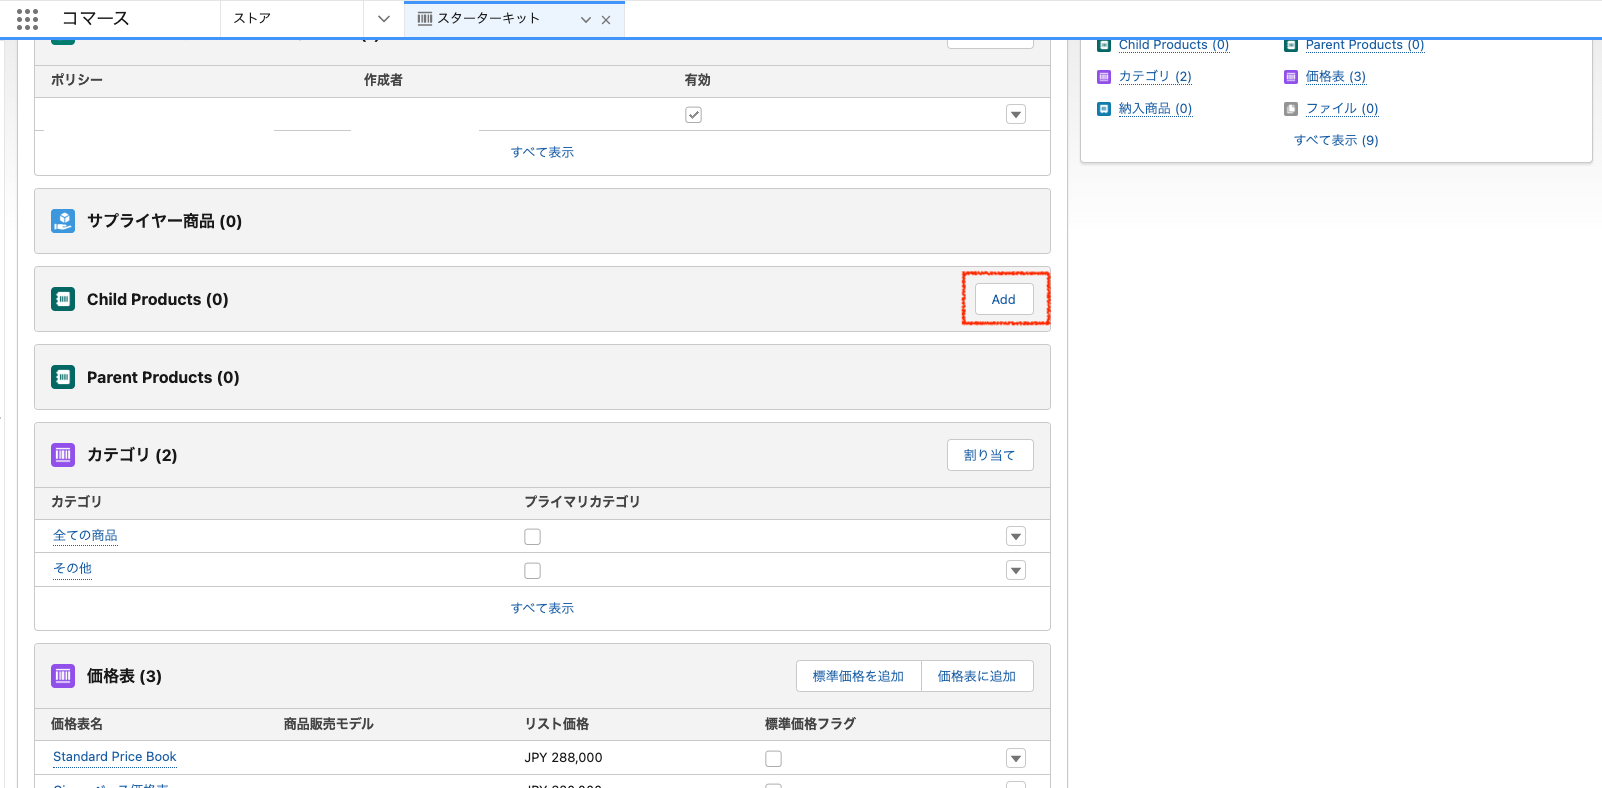Viewport: 1602px width, 788px height.
Task: Open row actions dropdown for その他
Action: tap(1016, 571)
